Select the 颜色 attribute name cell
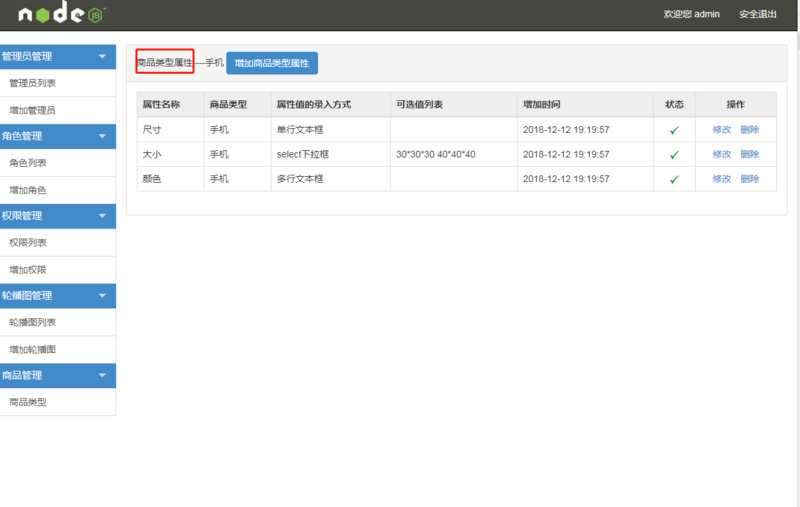 point(170,179)
